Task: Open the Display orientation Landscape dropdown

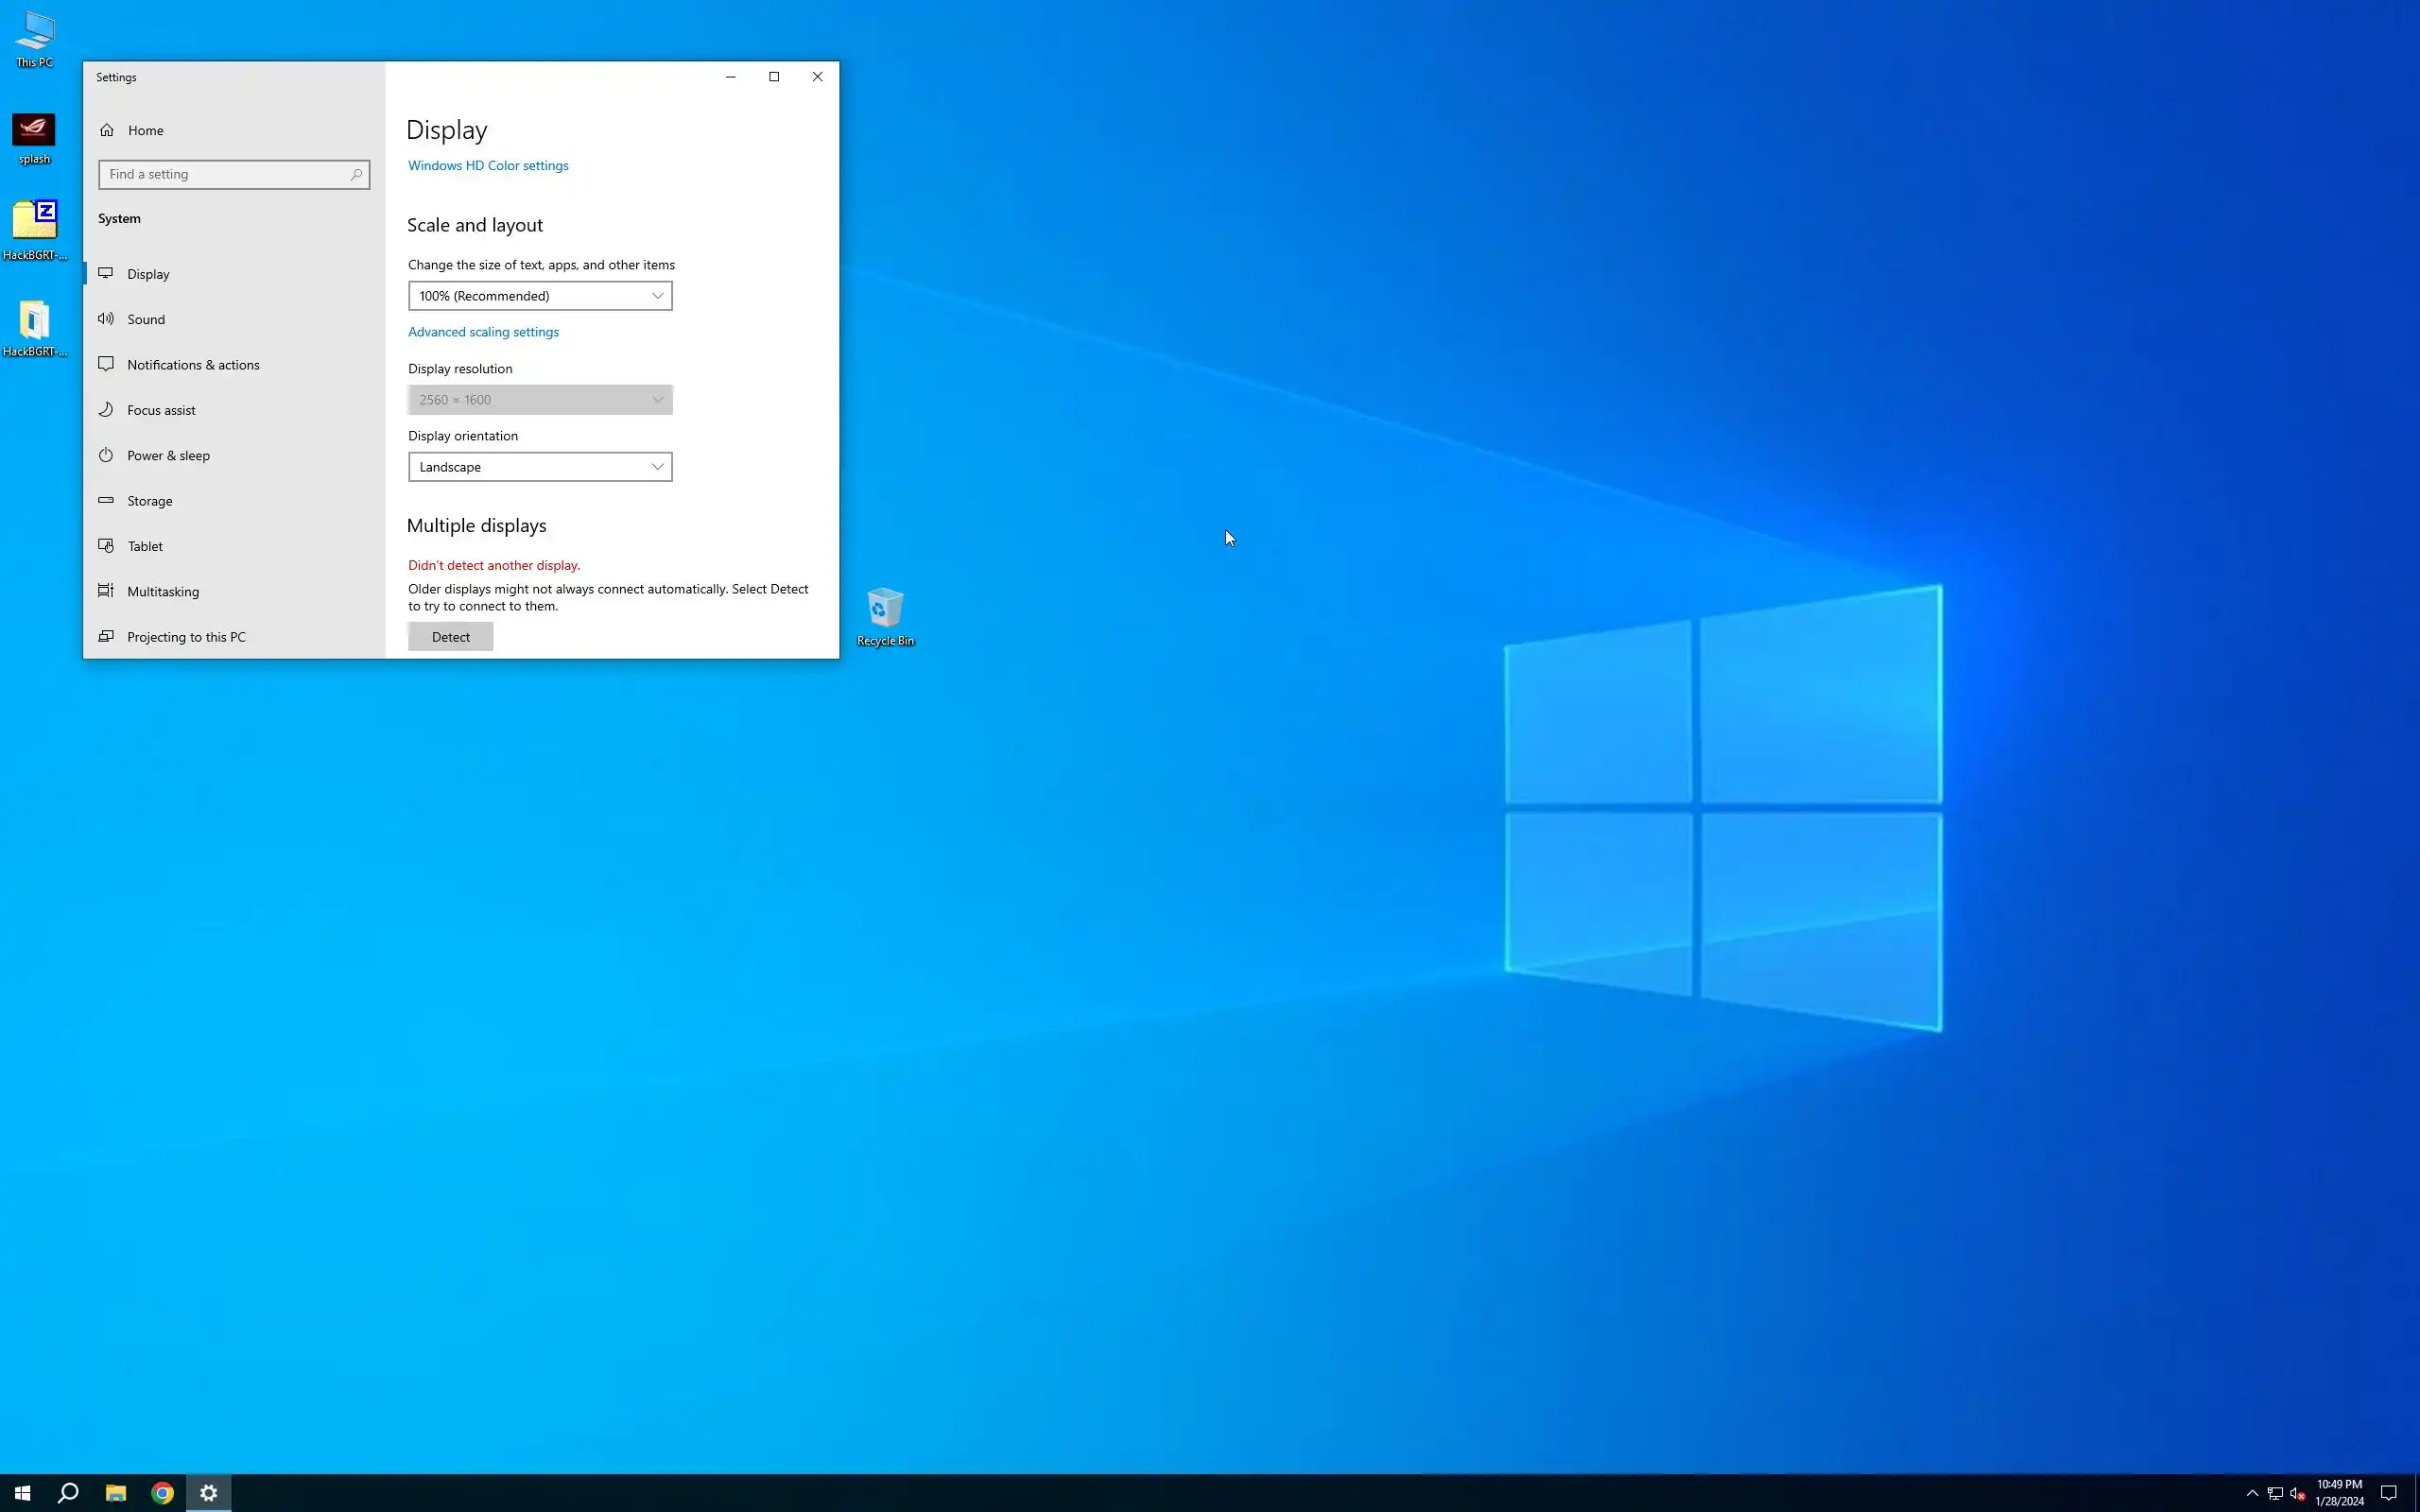Action: click(x=540, y=467)
